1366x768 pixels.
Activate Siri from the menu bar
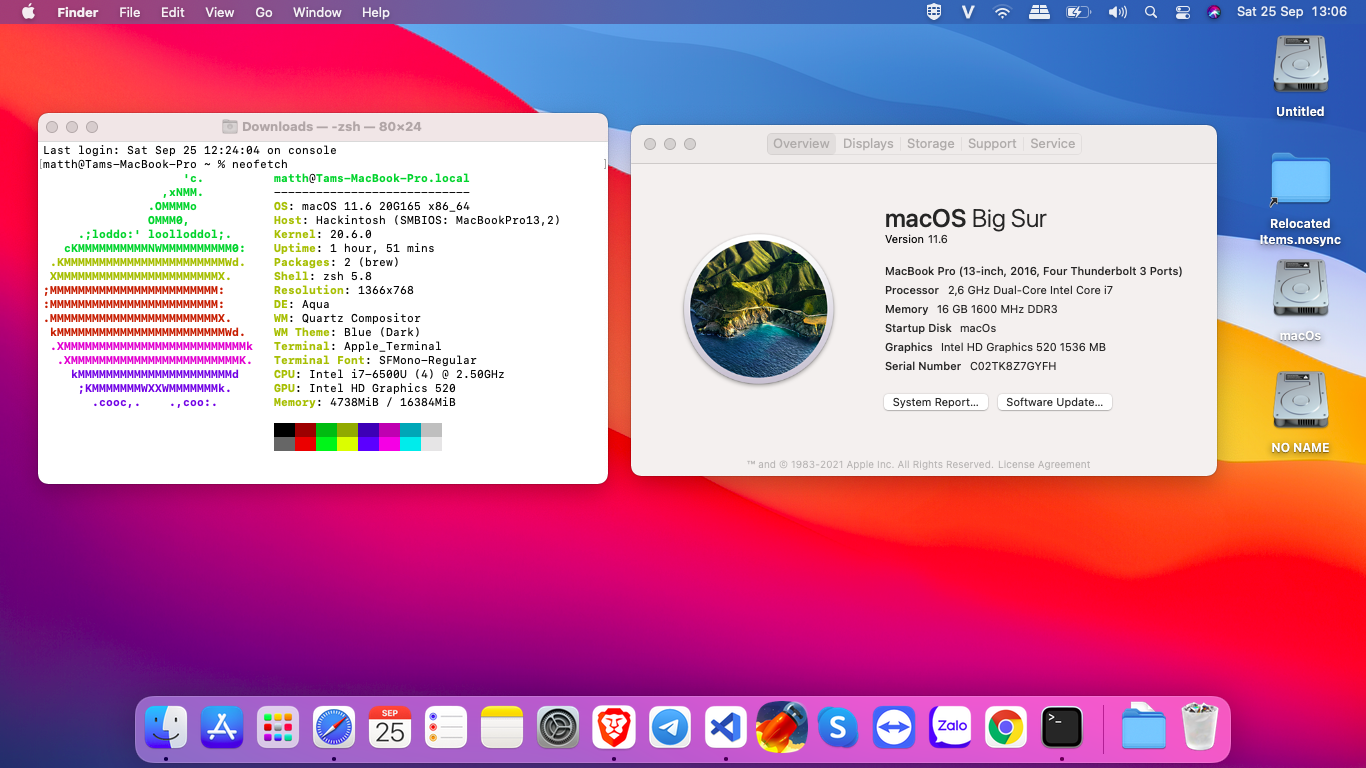tap(1214, 12)
